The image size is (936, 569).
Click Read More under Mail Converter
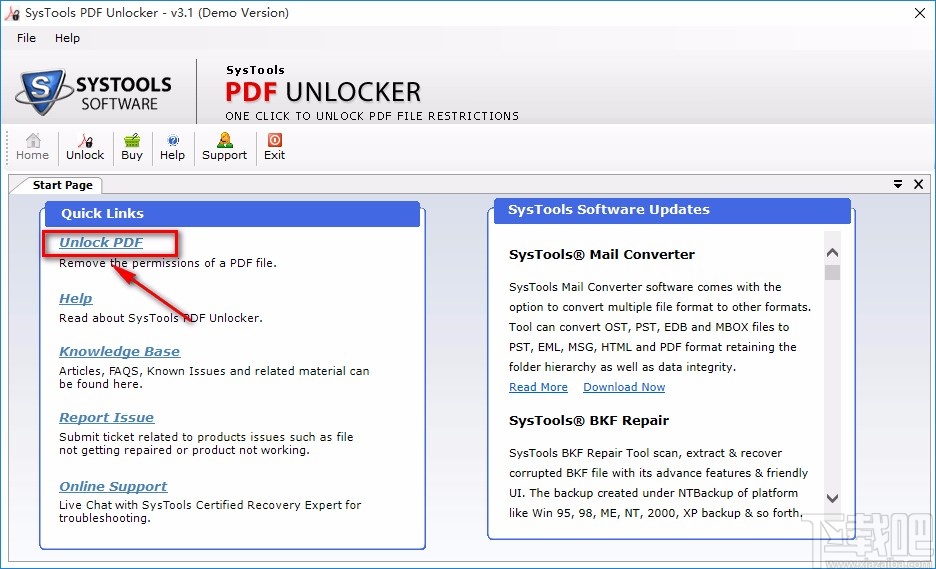click(538, 387)
